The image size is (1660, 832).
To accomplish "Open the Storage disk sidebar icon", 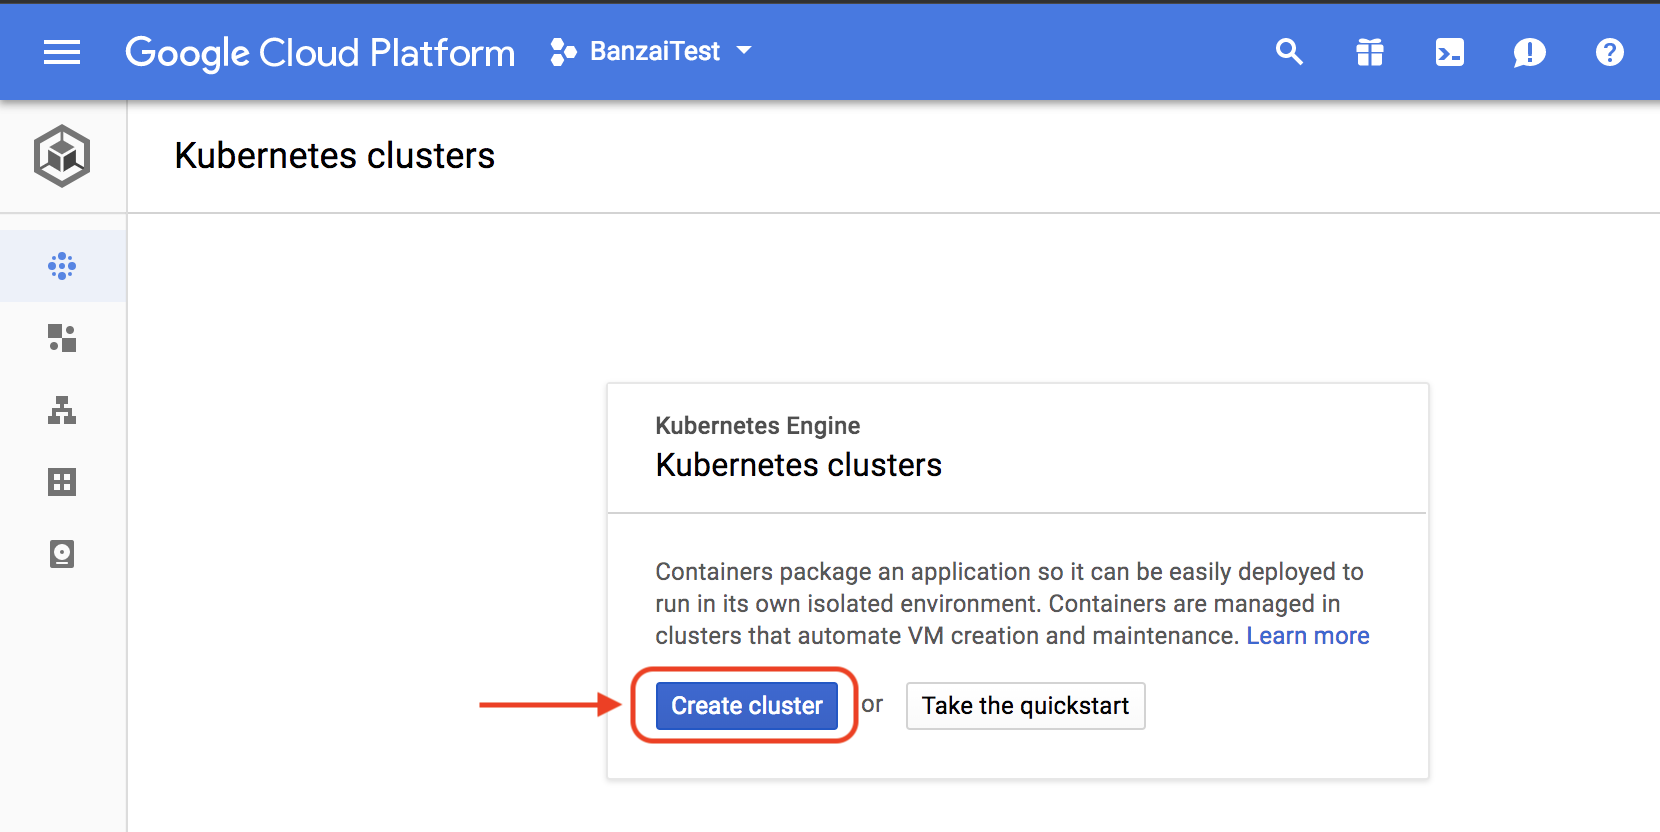I will point(62,554).
